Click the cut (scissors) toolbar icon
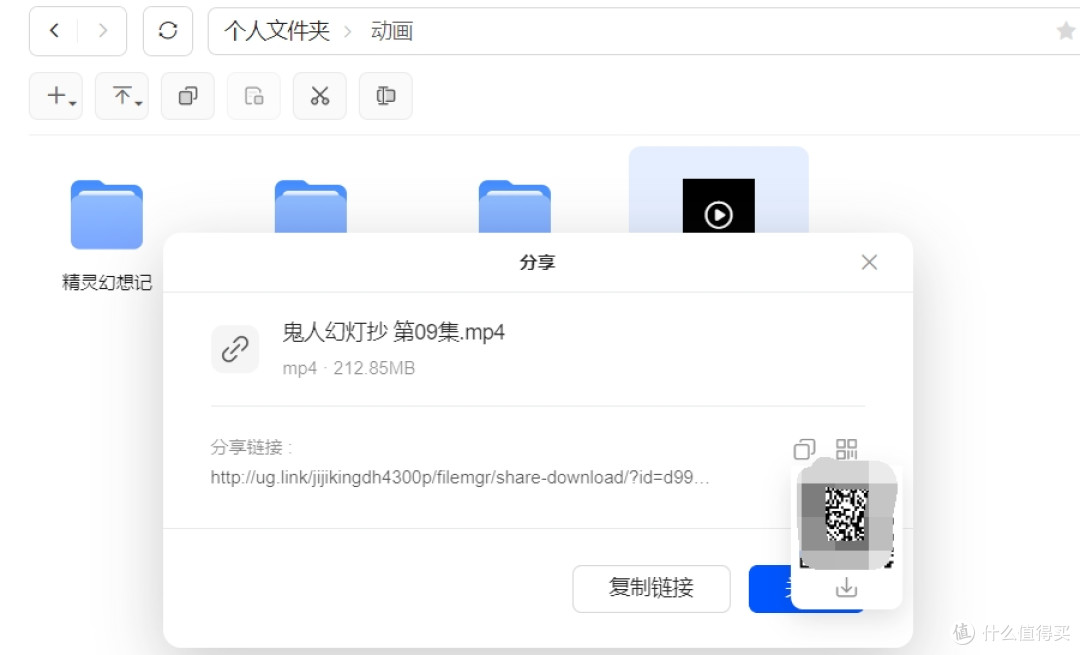1080x655 pixels. click(x=320, y=96)
